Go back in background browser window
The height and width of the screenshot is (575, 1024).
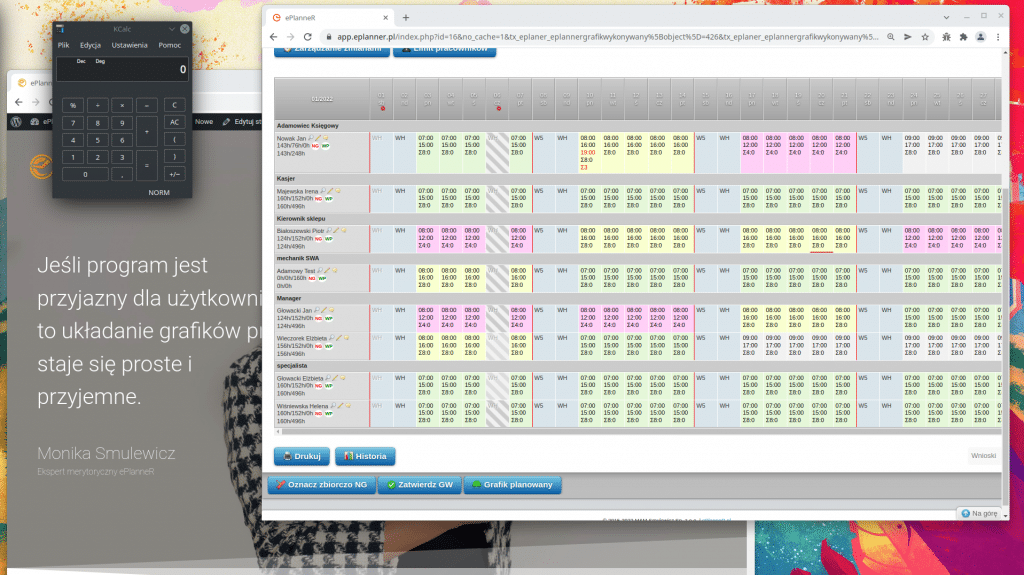click(x=18, y=102)
